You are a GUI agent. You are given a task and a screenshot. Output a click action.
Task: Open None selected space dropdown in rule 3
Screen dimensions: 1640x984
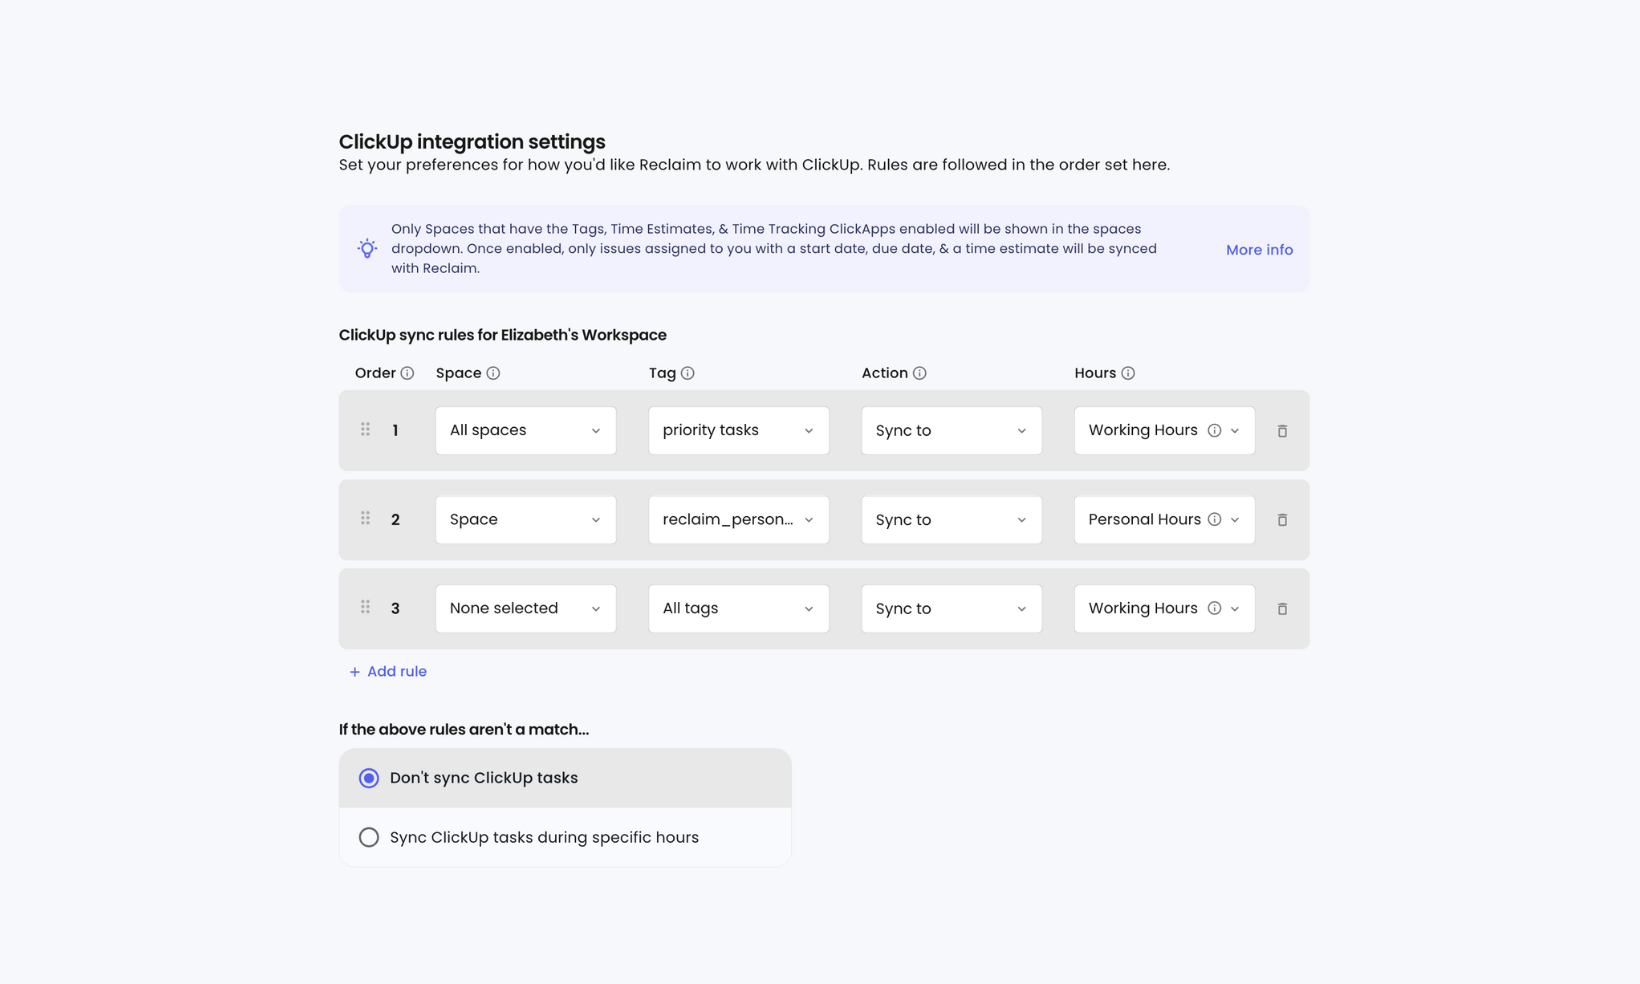tap(526, 608)
